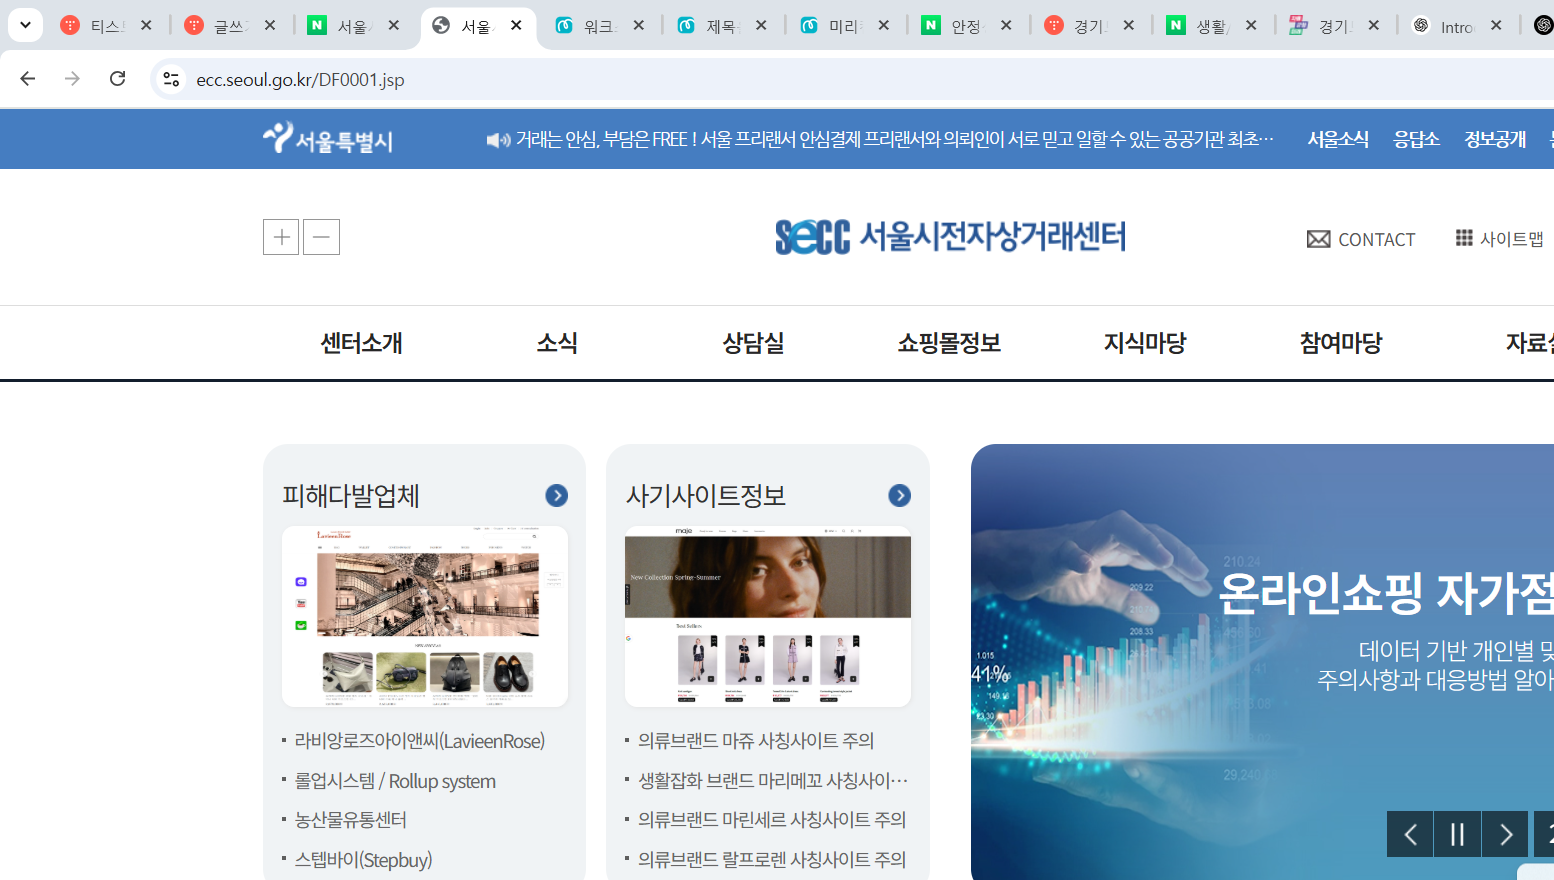1554x880 pixels.
Task: Click the speaker icon beside the announcement banner
Action: pos(499,139)
